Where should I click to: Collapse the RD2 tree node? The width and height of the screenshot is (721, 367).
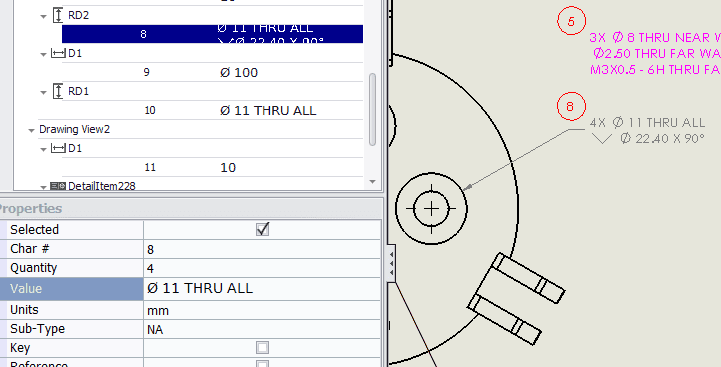[43, 17]
